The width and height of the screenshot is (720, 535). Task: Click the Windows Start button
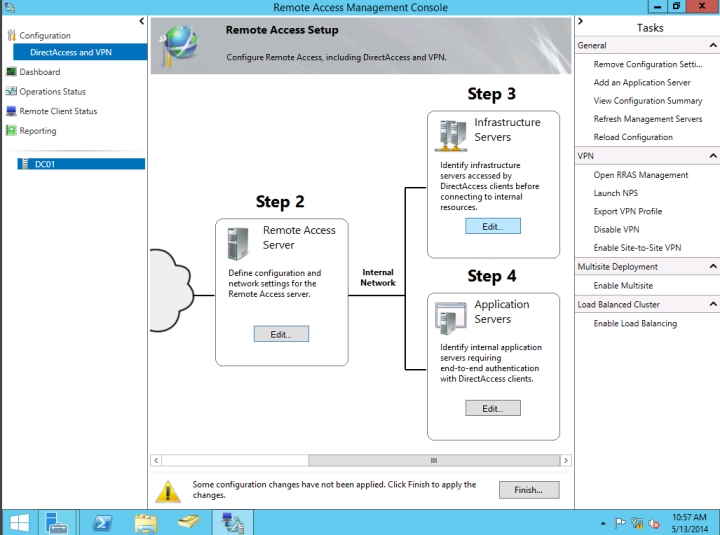tap(18, 522)
